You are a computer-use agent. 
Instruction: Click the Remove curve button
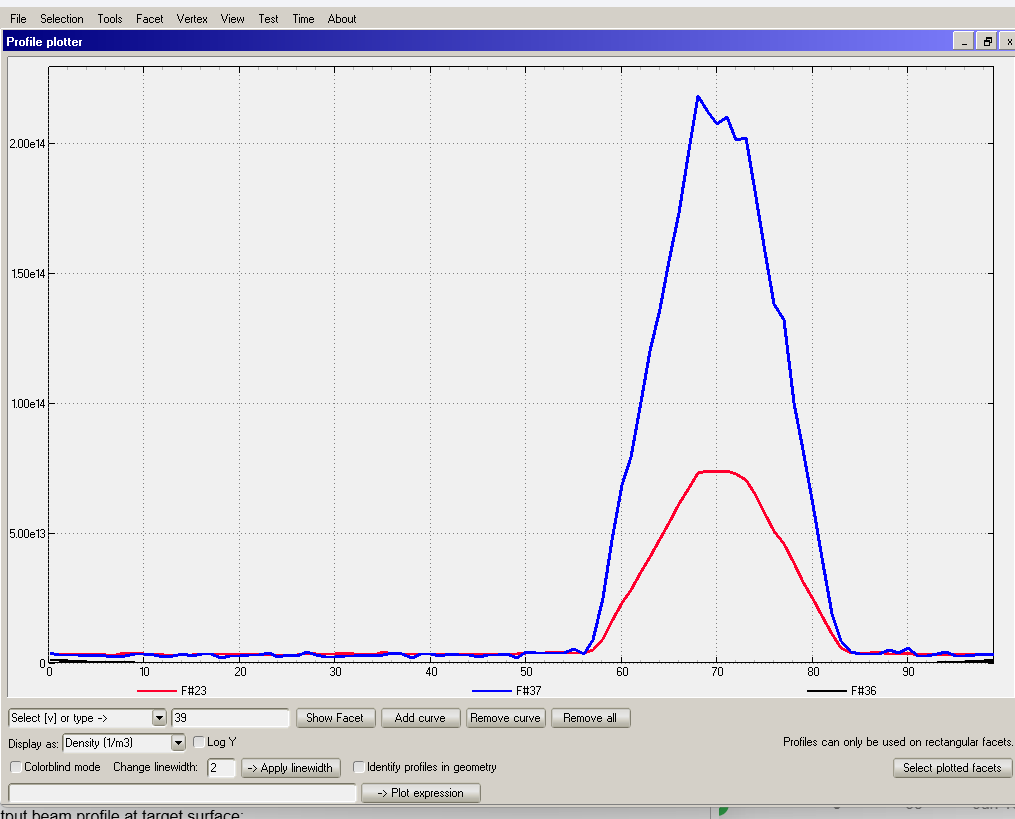[505, 718]
